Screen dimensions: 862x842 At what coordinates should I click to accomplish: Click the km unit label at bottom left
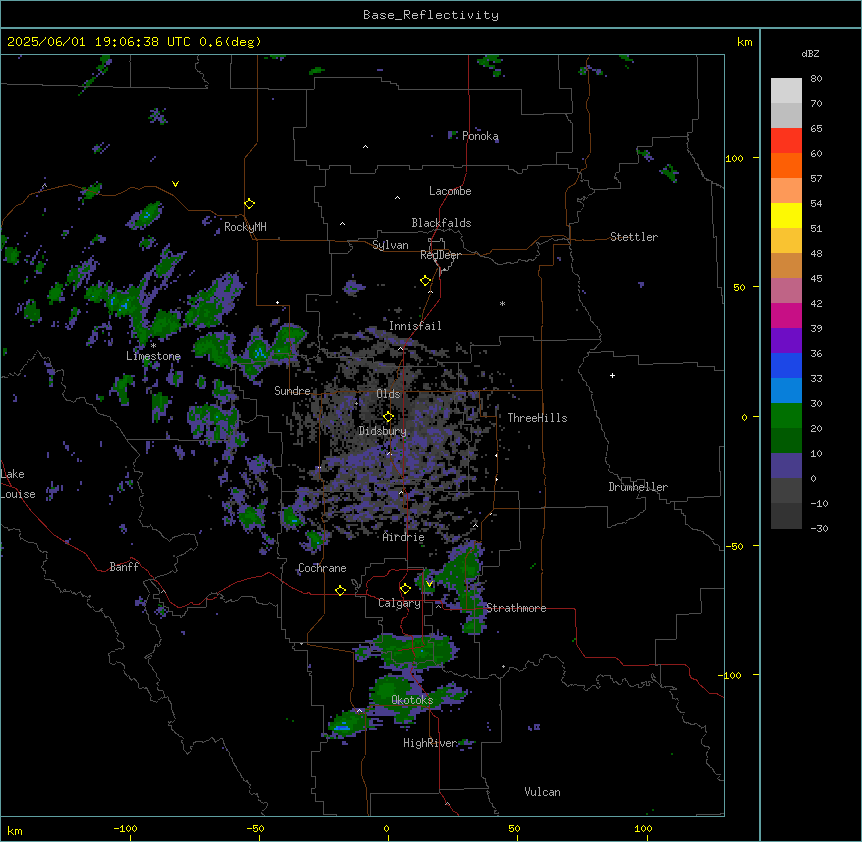tap(14, 830)
